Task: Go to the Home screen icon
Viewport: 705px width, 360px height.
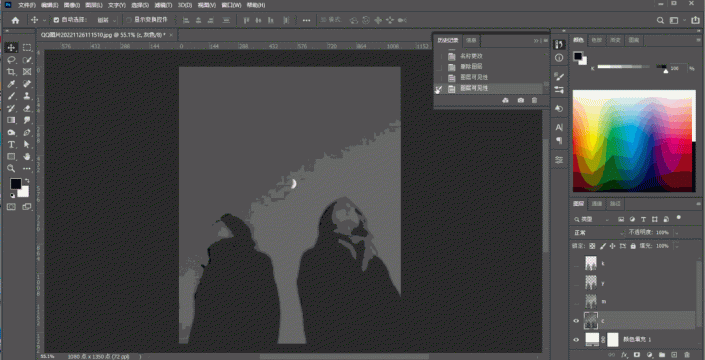Action: pyautogui.click(x=15, y=20)
